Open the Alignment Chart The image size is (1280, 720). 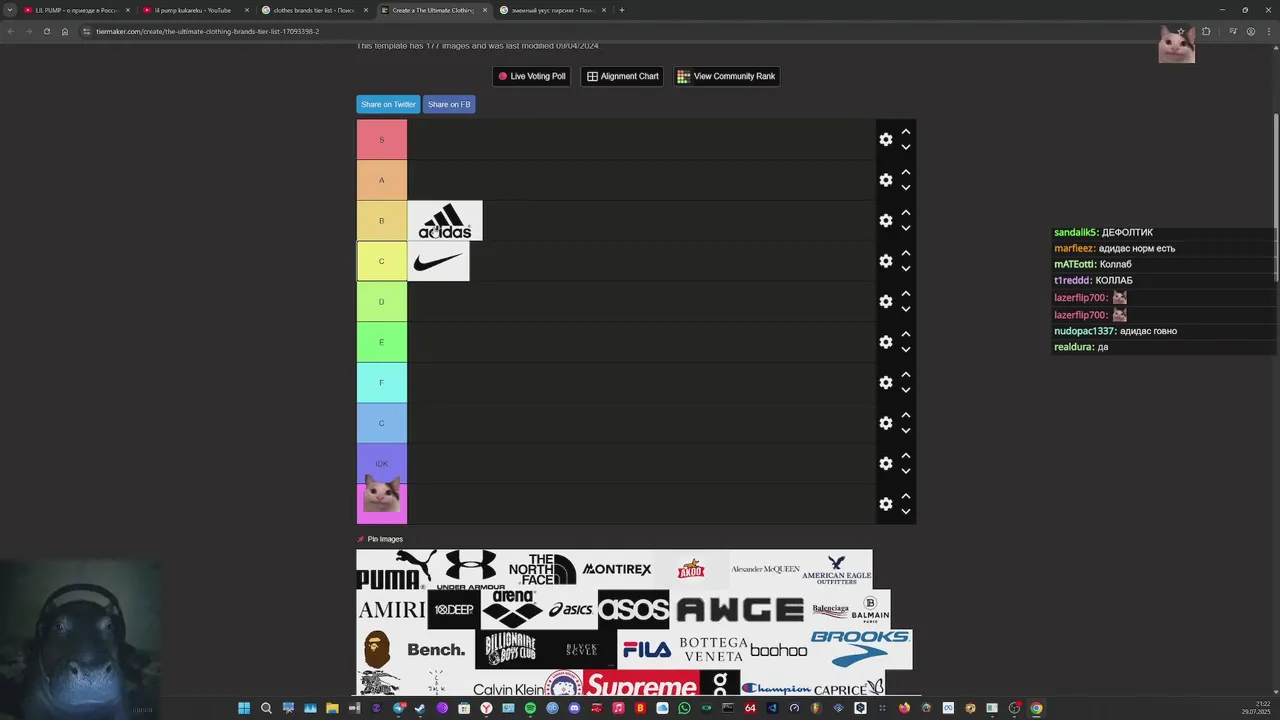click(x=622, y=76)
